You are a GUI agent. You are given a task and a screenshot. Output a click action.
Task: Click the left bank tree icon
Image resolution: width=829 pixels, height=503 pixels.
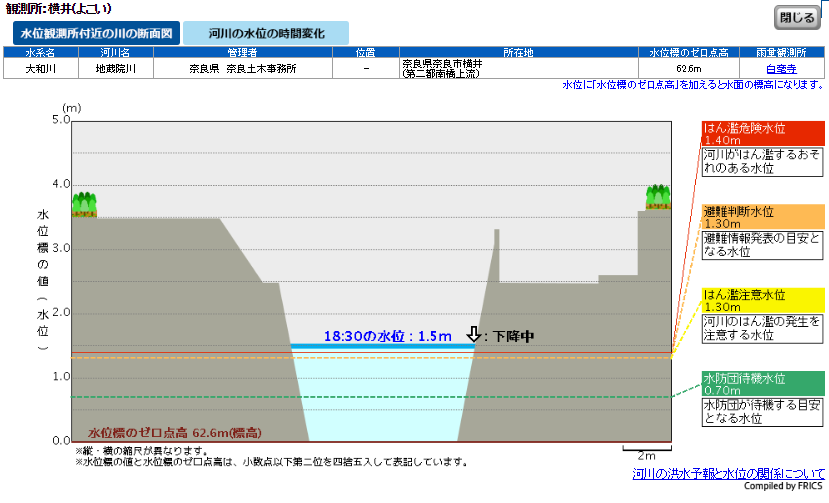pos(84,204)
